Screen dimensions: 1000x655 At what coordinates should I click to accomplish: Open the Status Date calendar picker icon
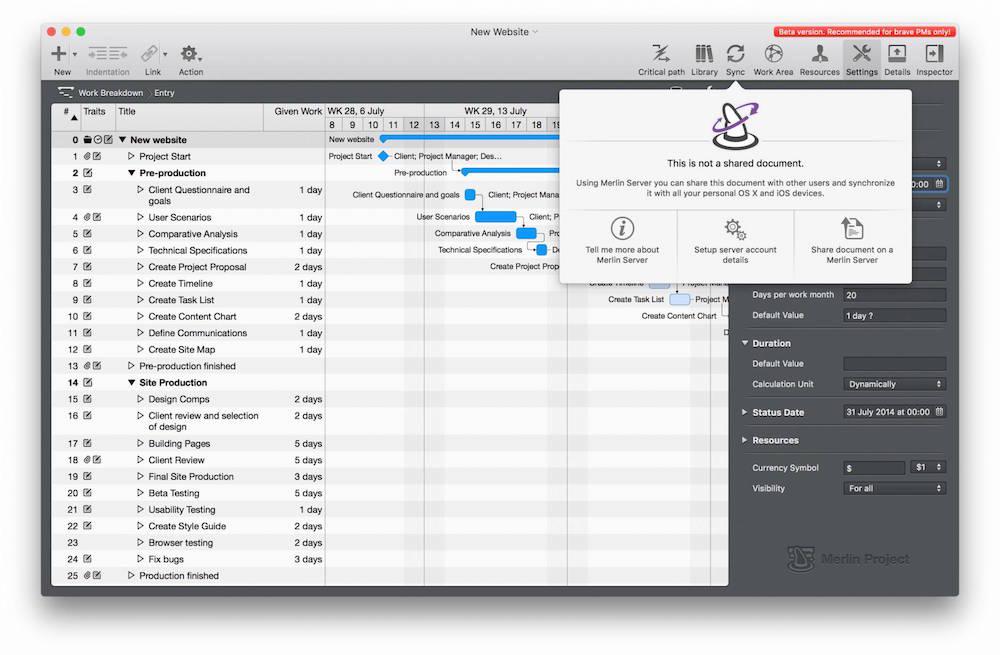pyautogui.click(x=939, y=412)
